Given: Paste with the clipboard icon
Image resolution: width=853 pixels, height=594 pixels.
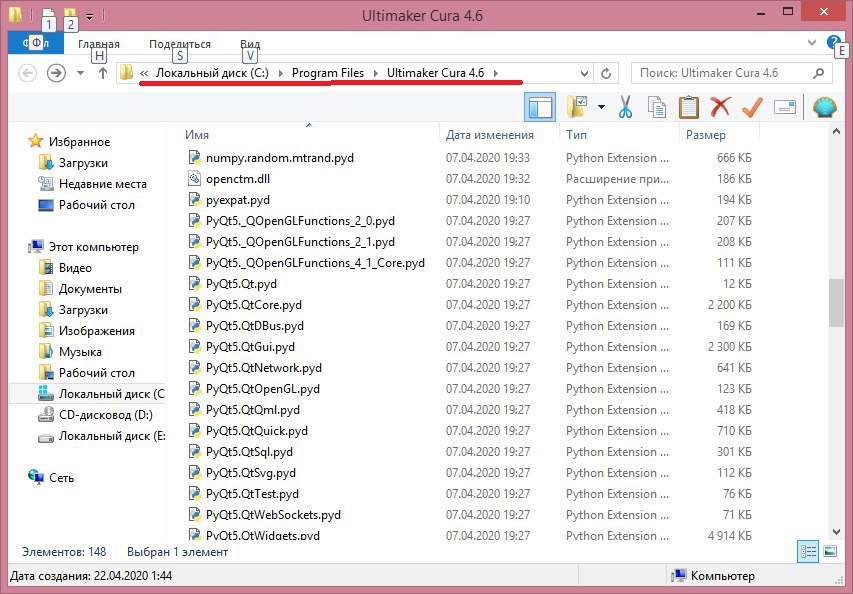Looking at the screenshot, I should [688, 107].
